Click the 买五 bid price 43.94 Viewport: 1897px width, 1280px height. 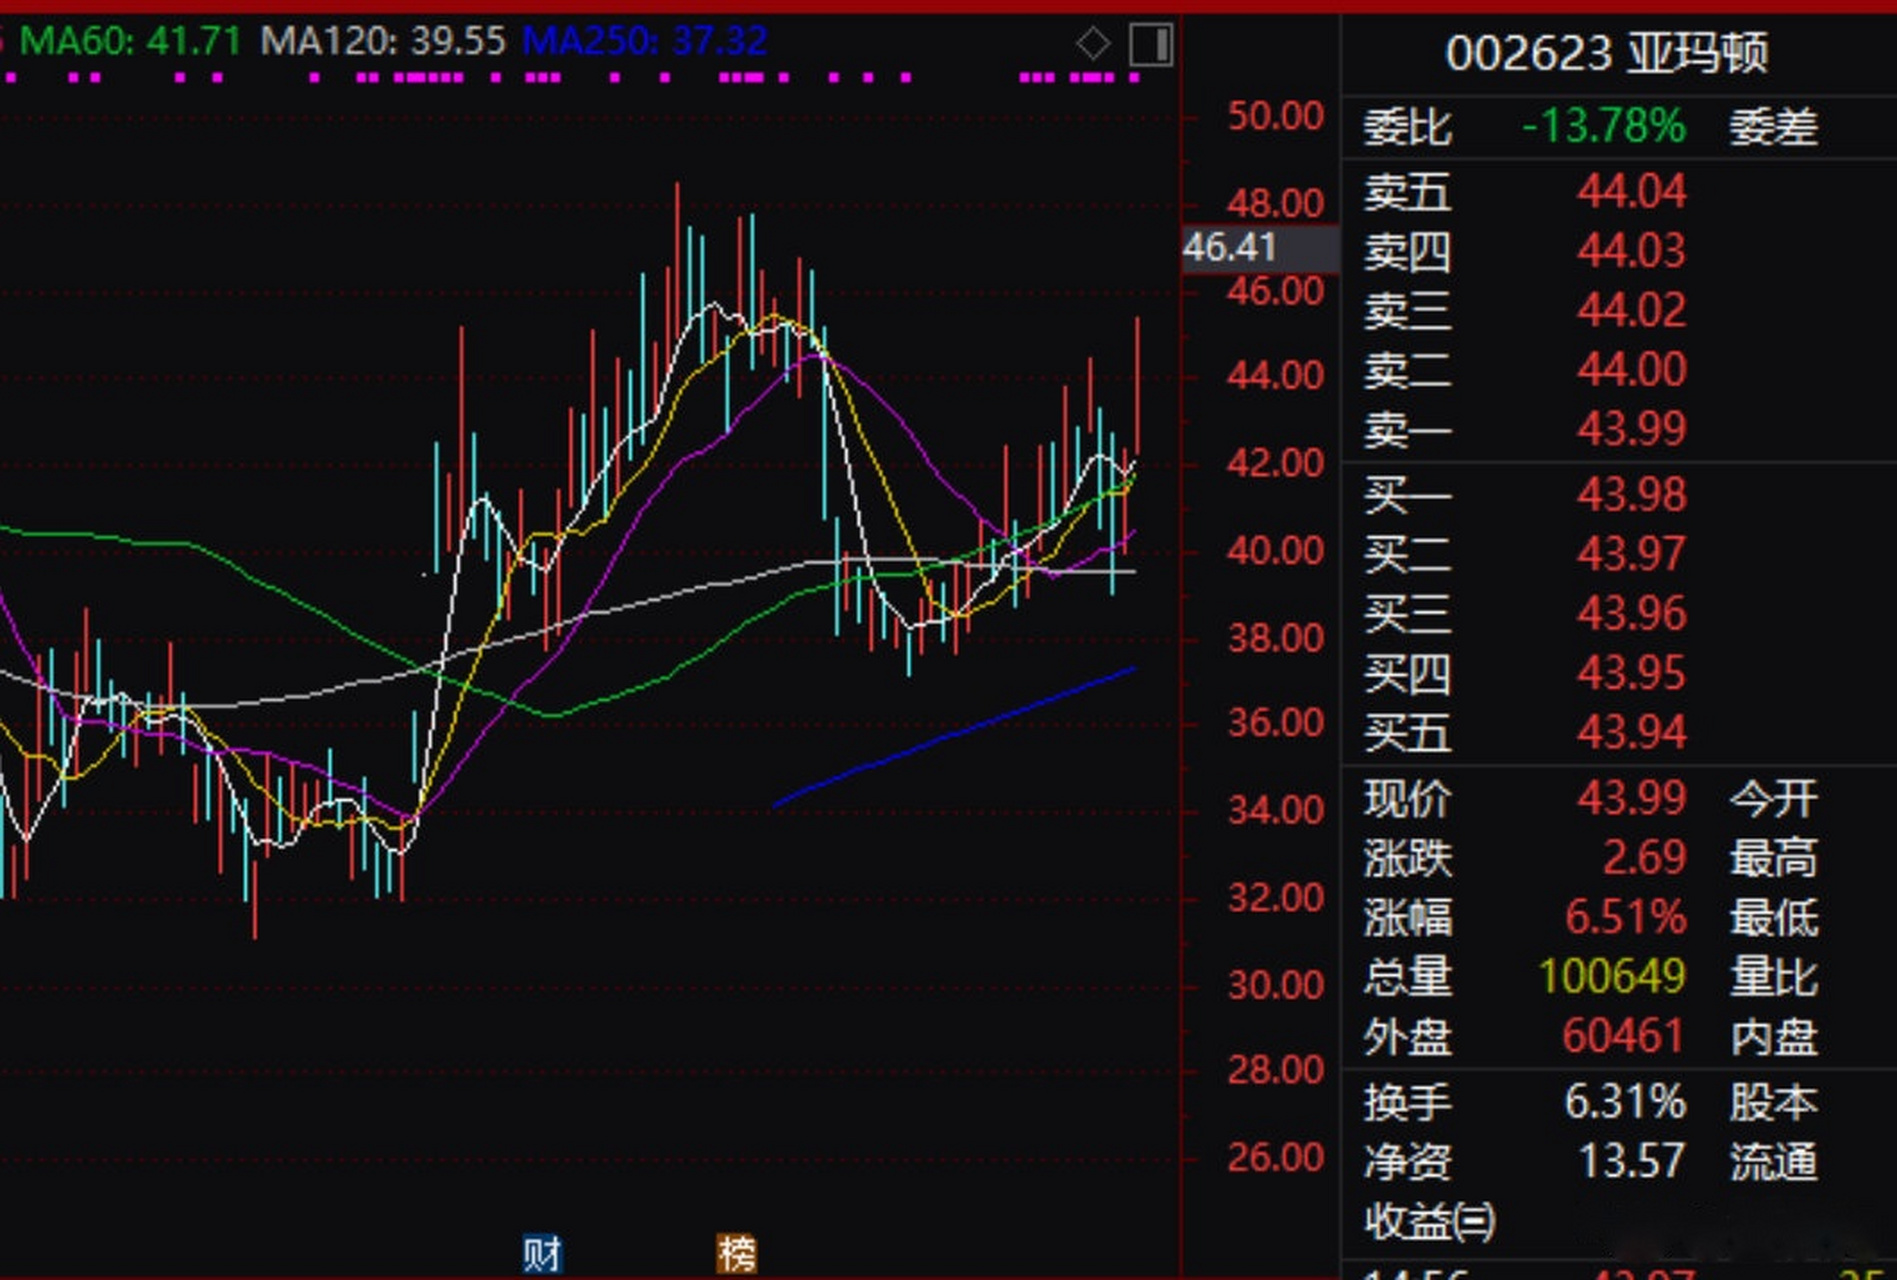1631,732
